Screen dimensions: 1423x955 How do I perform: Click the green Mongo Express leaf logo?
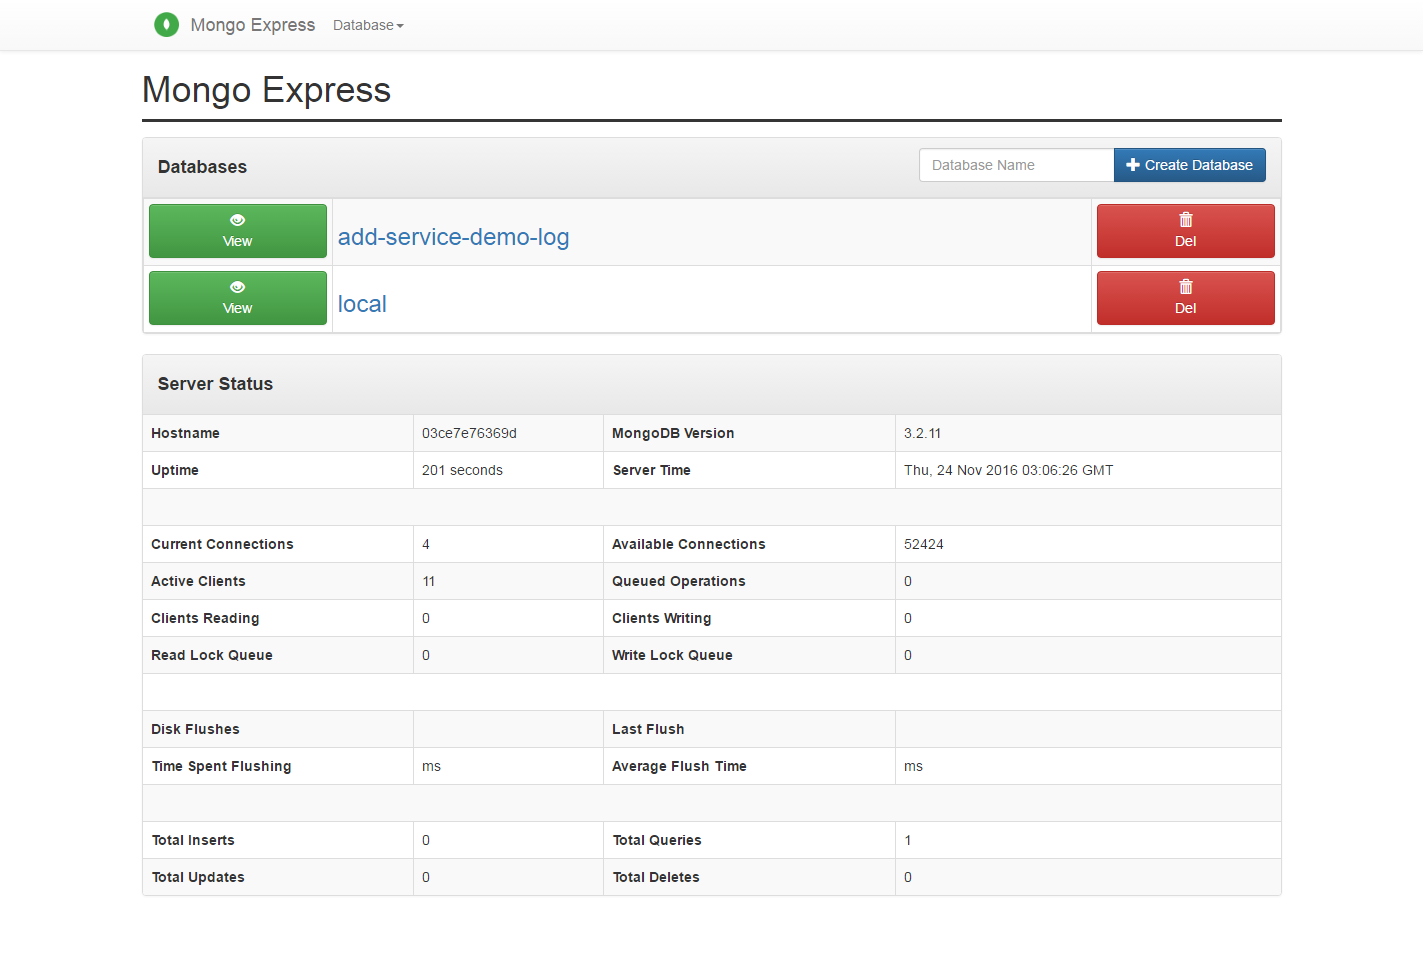(x=166, y=25)
